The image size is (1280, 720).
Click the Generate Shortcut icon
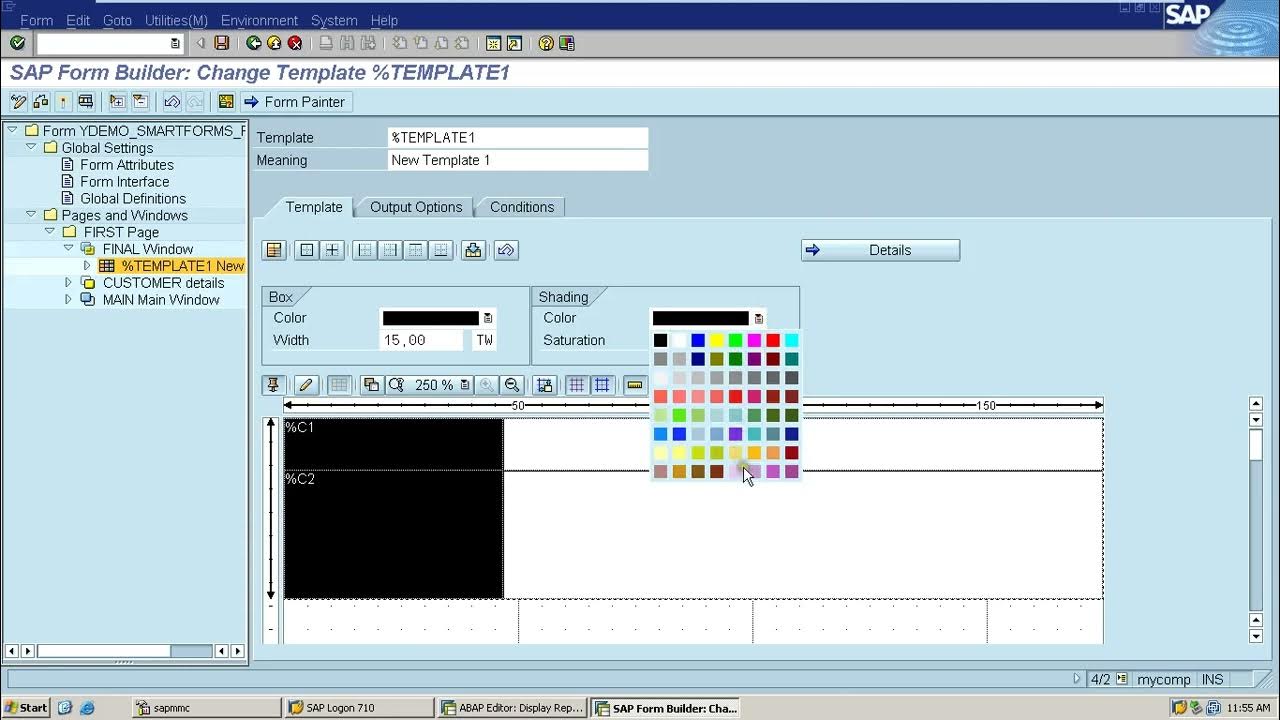click(x=514, y=43)
